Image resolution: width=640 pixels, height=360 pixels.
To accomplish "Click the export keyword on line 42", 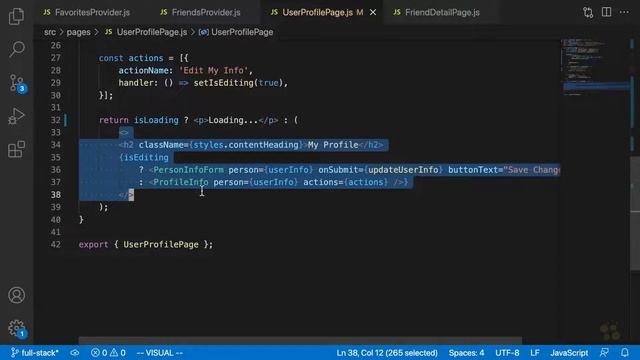I will tap(93, 244).
